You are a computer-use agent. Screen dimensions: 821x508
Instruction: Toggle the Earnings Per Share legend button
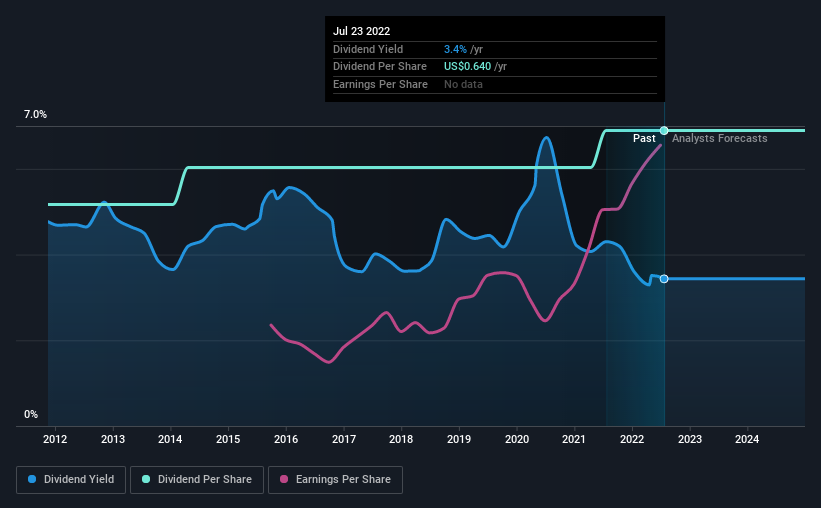(335, 480)
